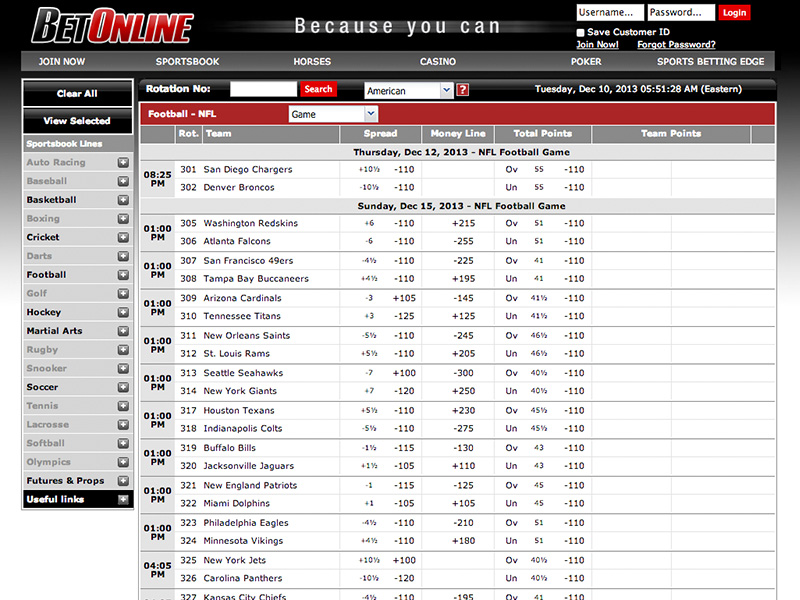The width and height of the screenshot is (800, 600).
Task: Click Philadelphia Eagles money line -210
Action: 464,523
